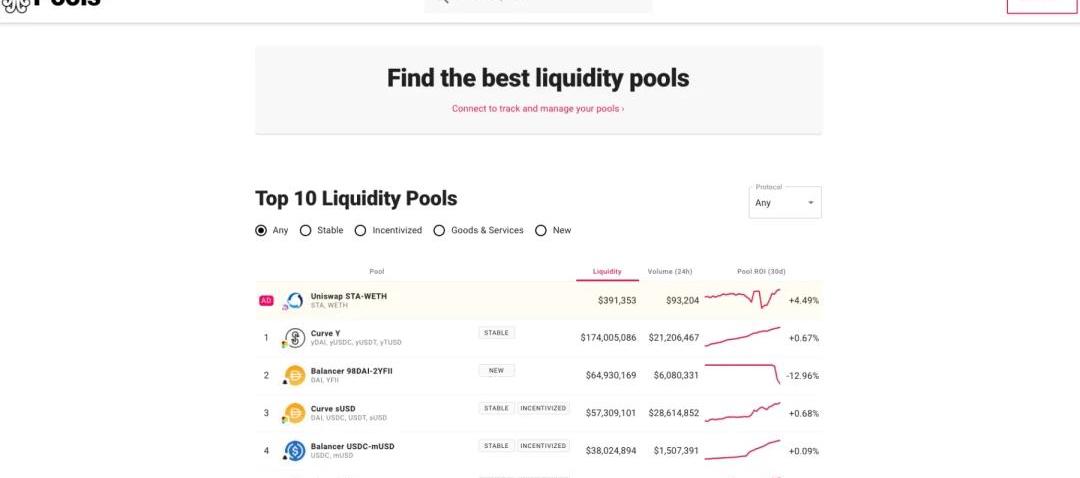Screen dimensions: 1080x478
Task: Select the Stable radio filter
Action: coord(306,230)
